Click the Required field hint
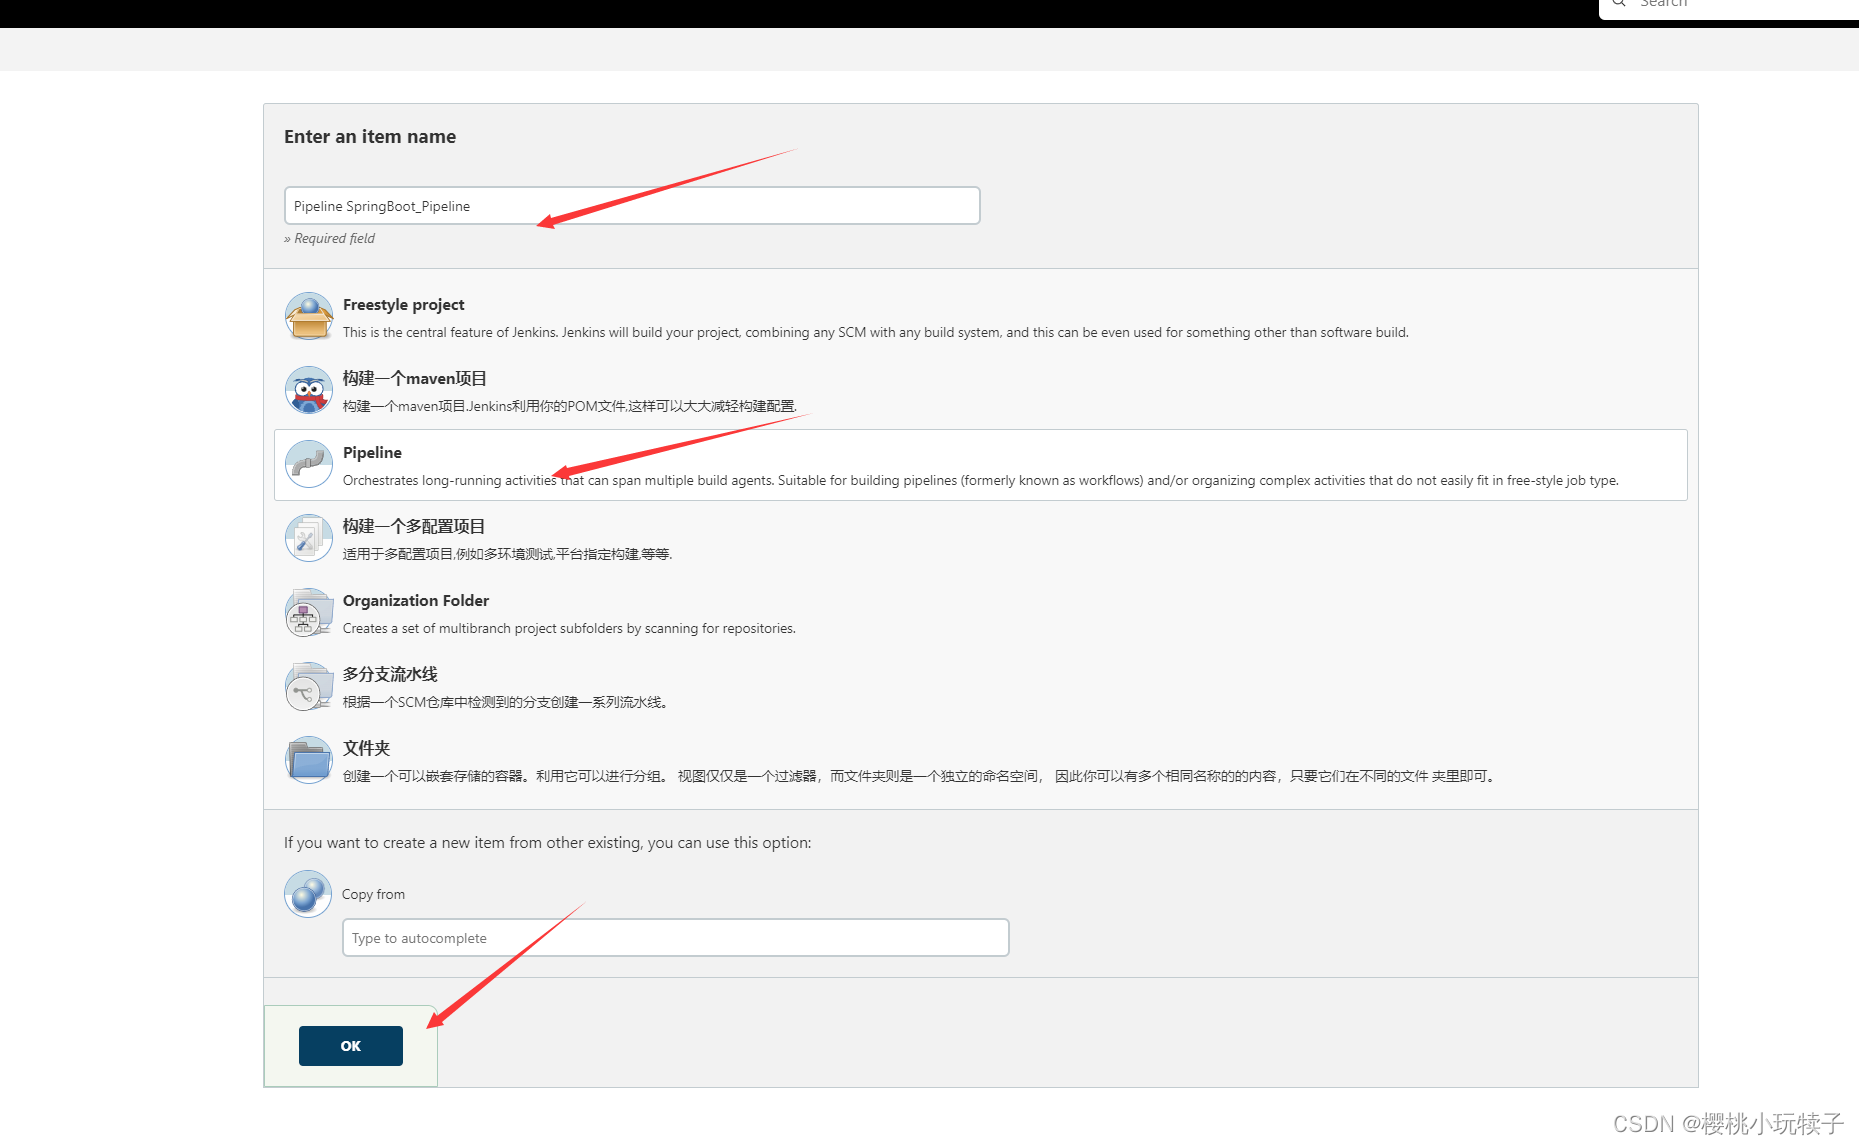 coord(330,239)
